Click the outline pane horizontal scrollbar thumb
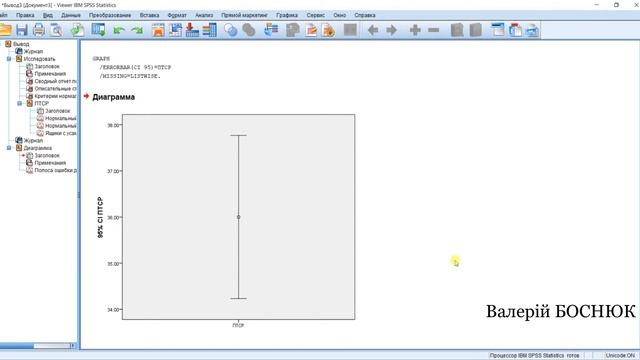 point(17,346)
